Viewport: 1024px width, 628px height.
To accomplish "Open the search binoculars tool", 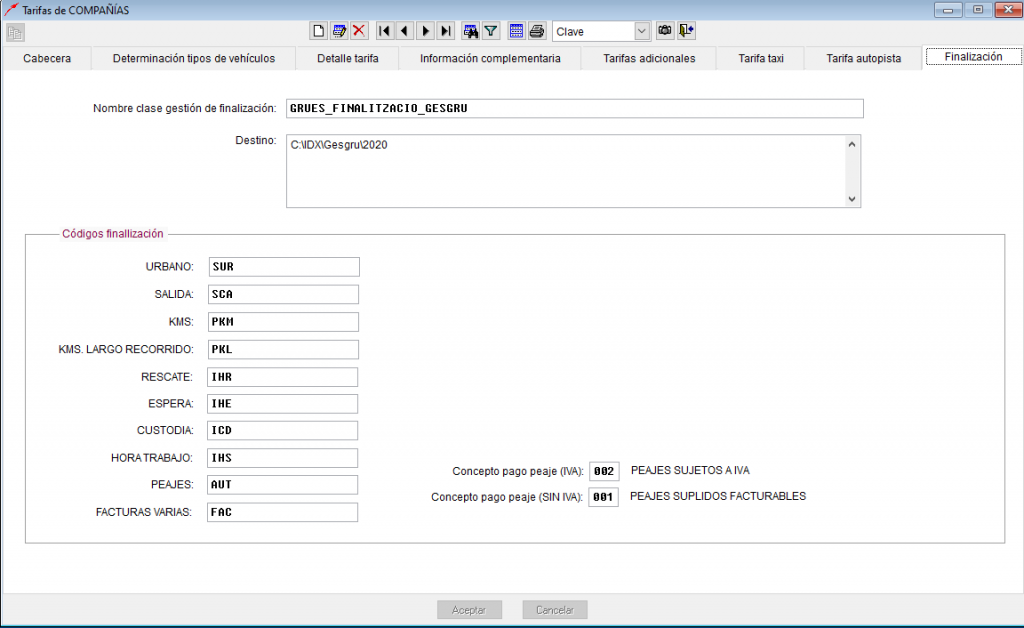I will pos(470,31).
